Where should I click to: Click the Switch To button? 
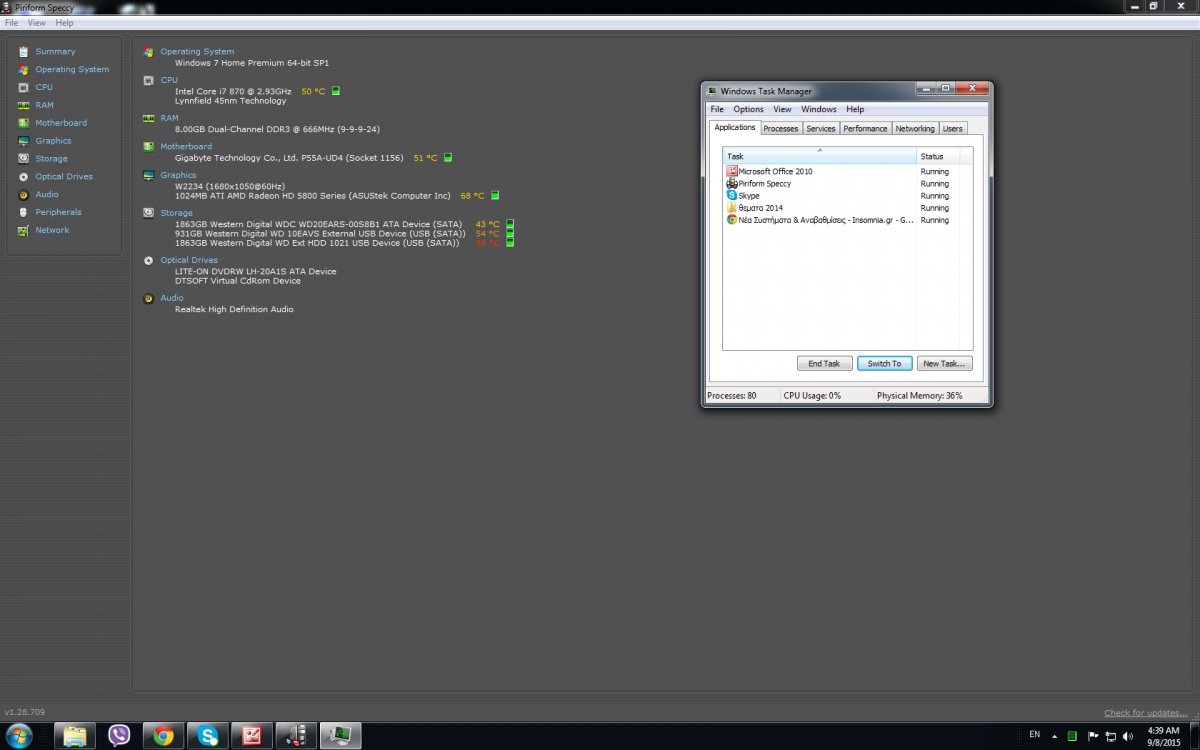884,364
